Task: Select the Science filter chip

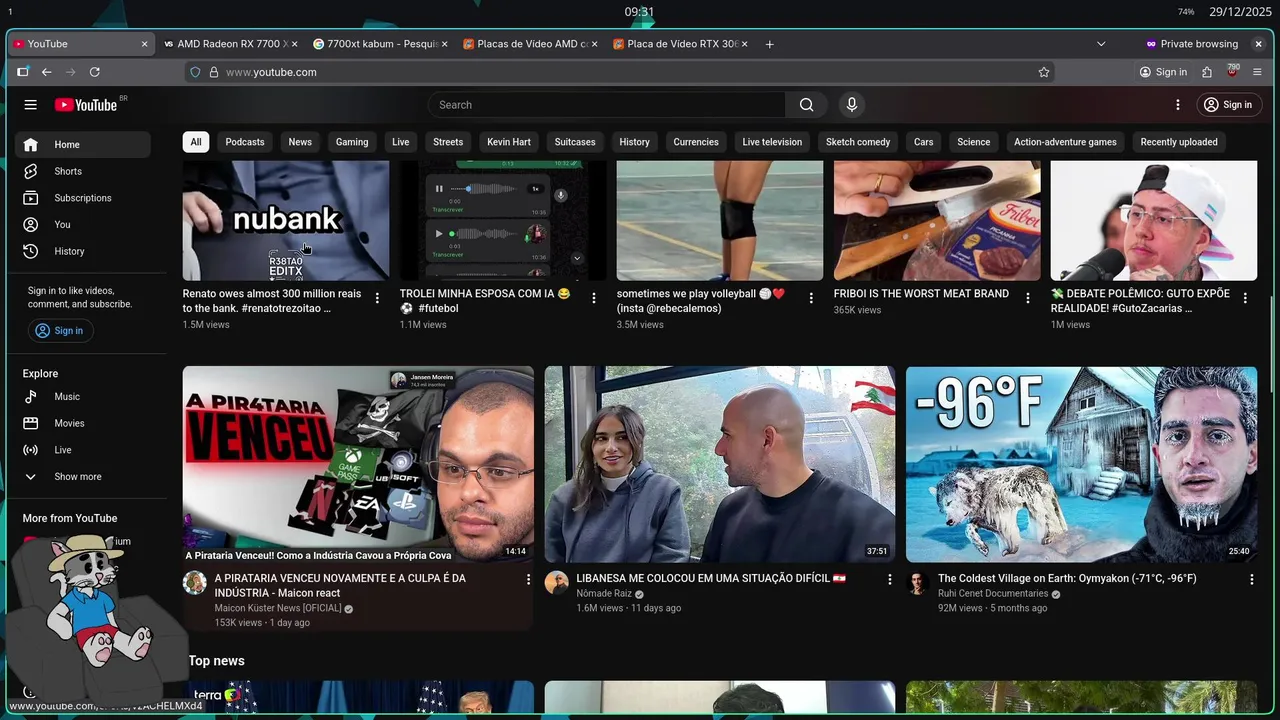Action: tap(973, 142)
